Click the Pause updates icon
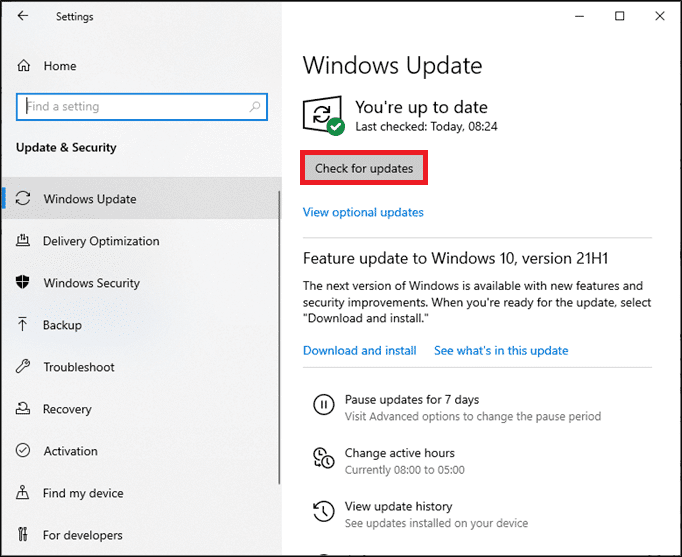The height and width of the screenshot is (557, 682). [323, 405]
